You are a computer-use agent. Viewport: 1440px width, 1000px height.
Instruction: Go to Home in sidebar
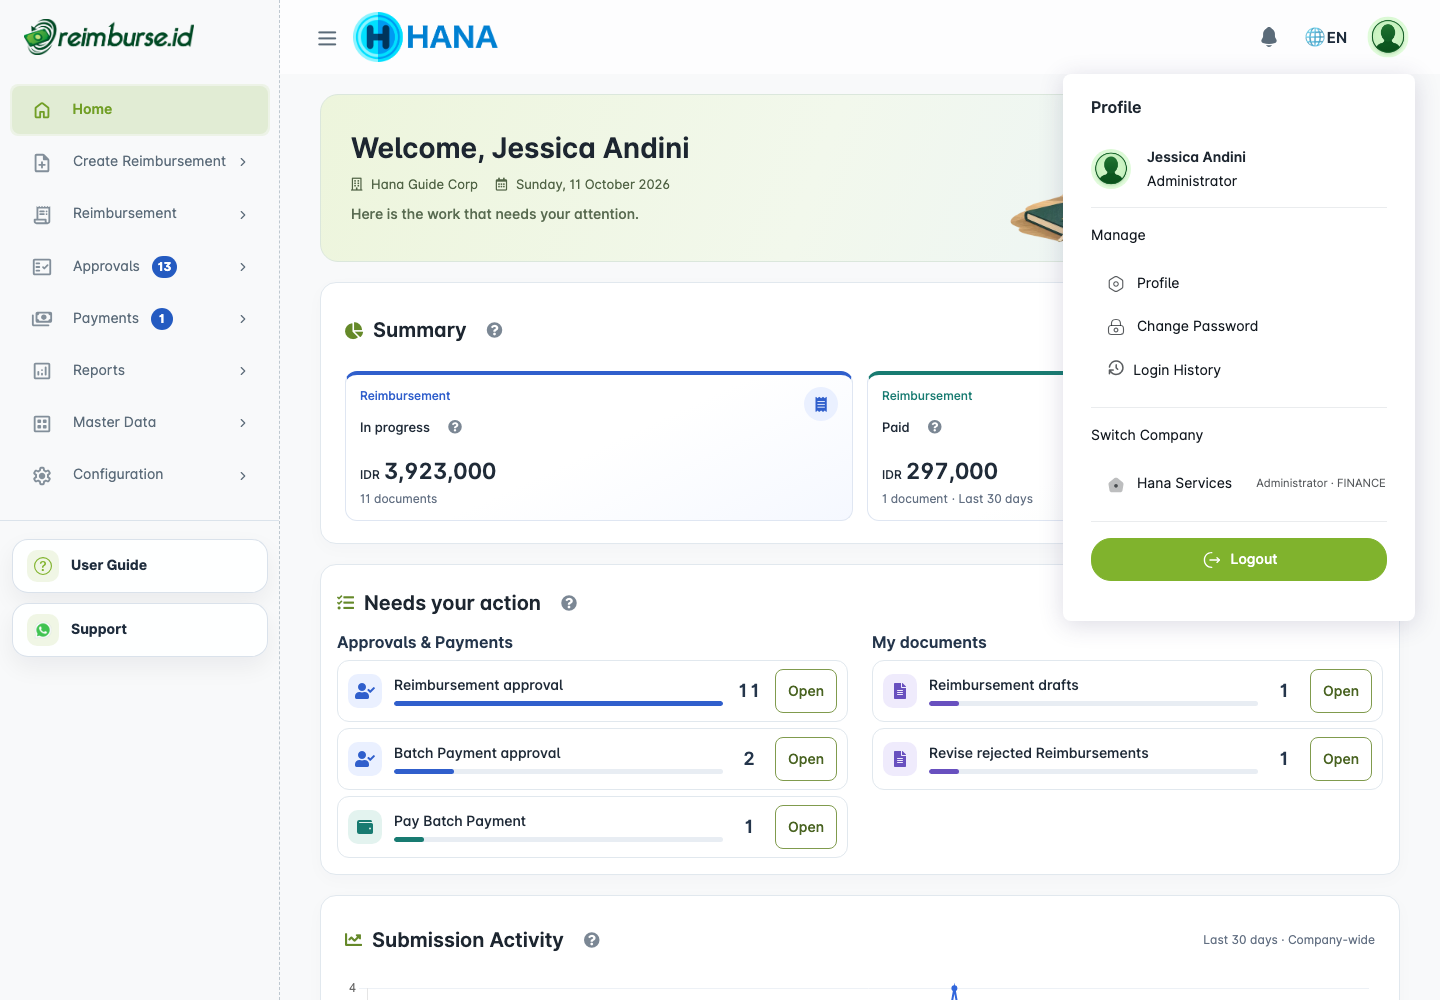point(140,110)
